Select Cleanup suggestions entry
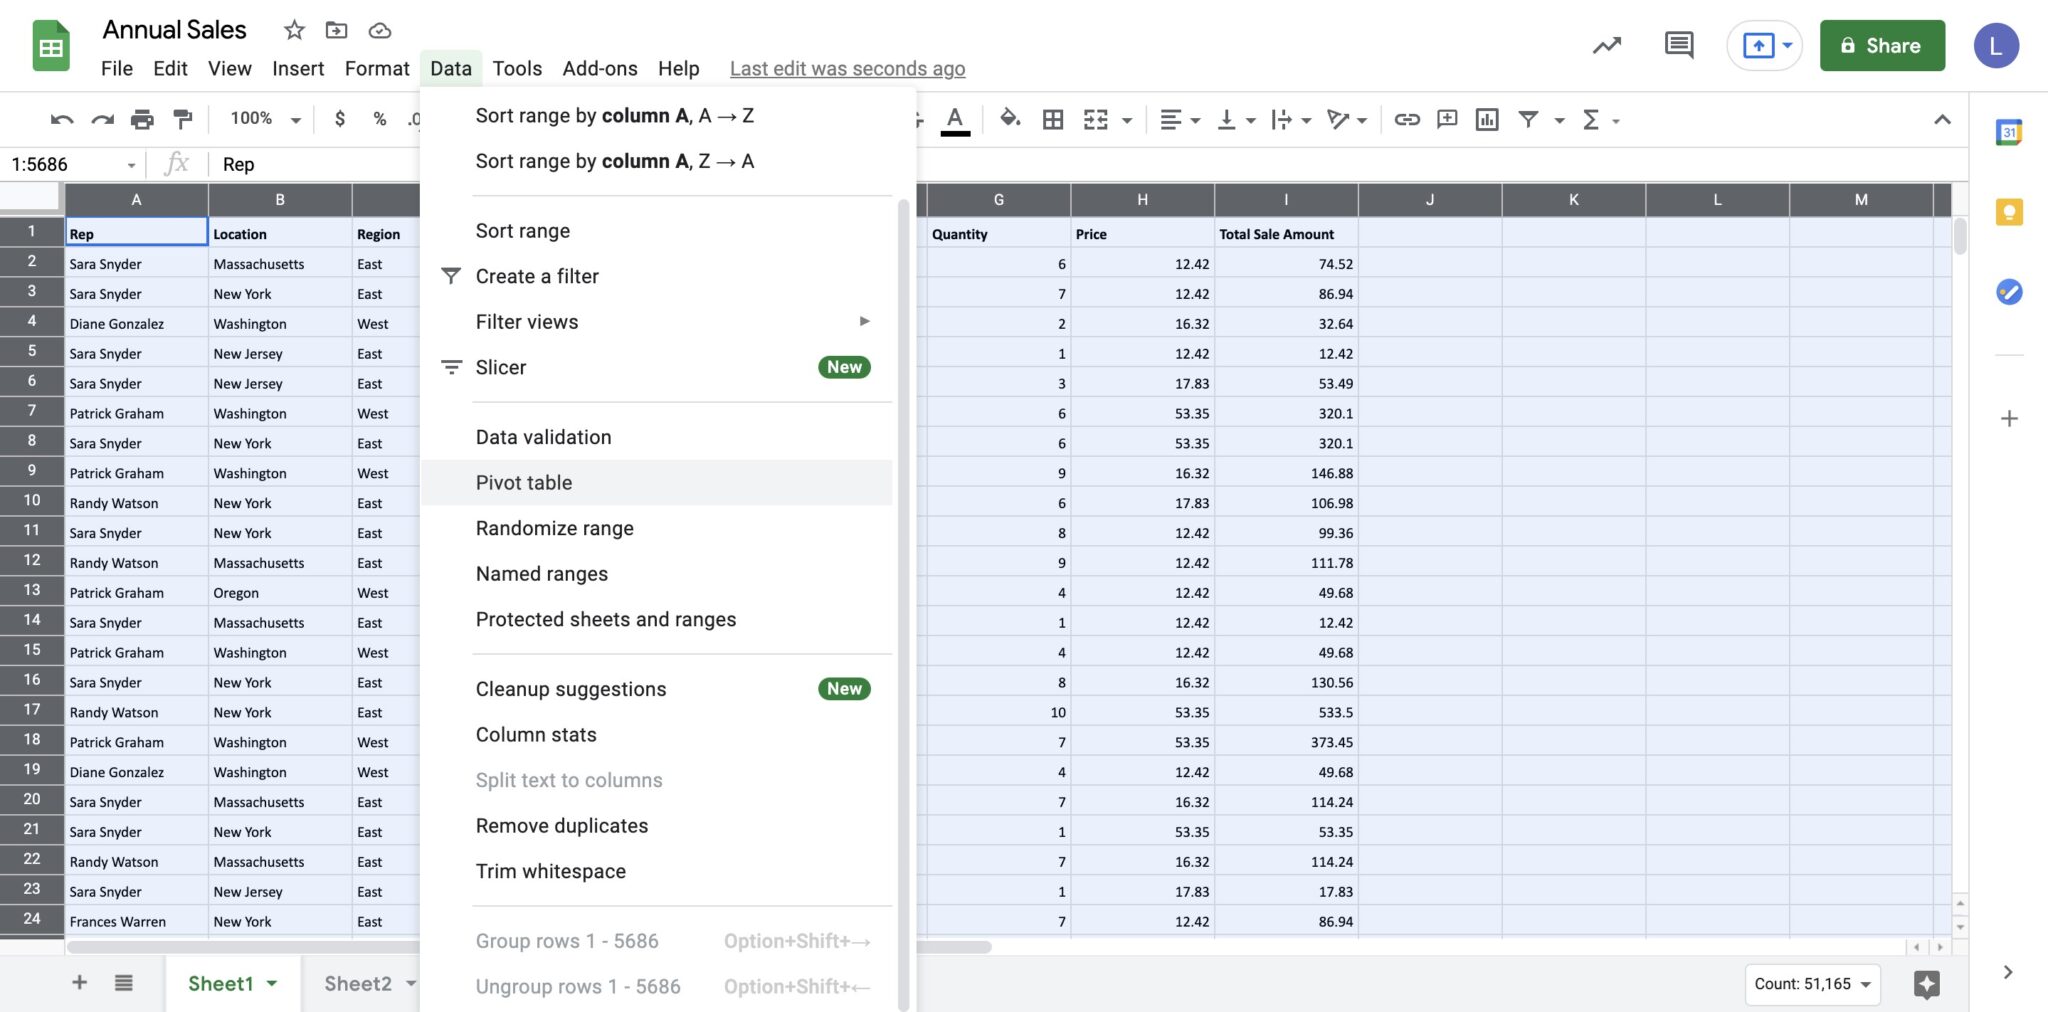Viewport: 2048px width, 1012px height. click(657, 689)
